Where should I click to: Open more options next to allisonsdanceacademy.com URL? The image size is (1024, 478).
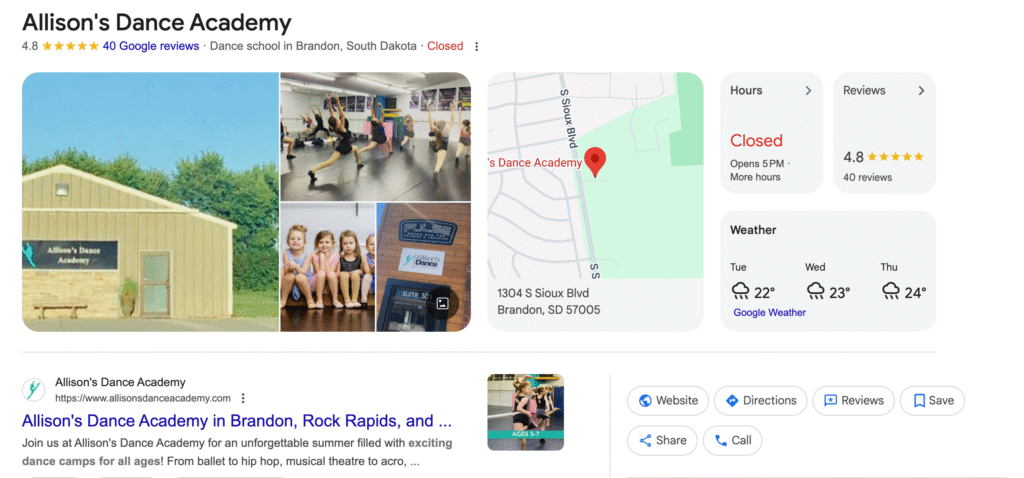pos(244,398)
